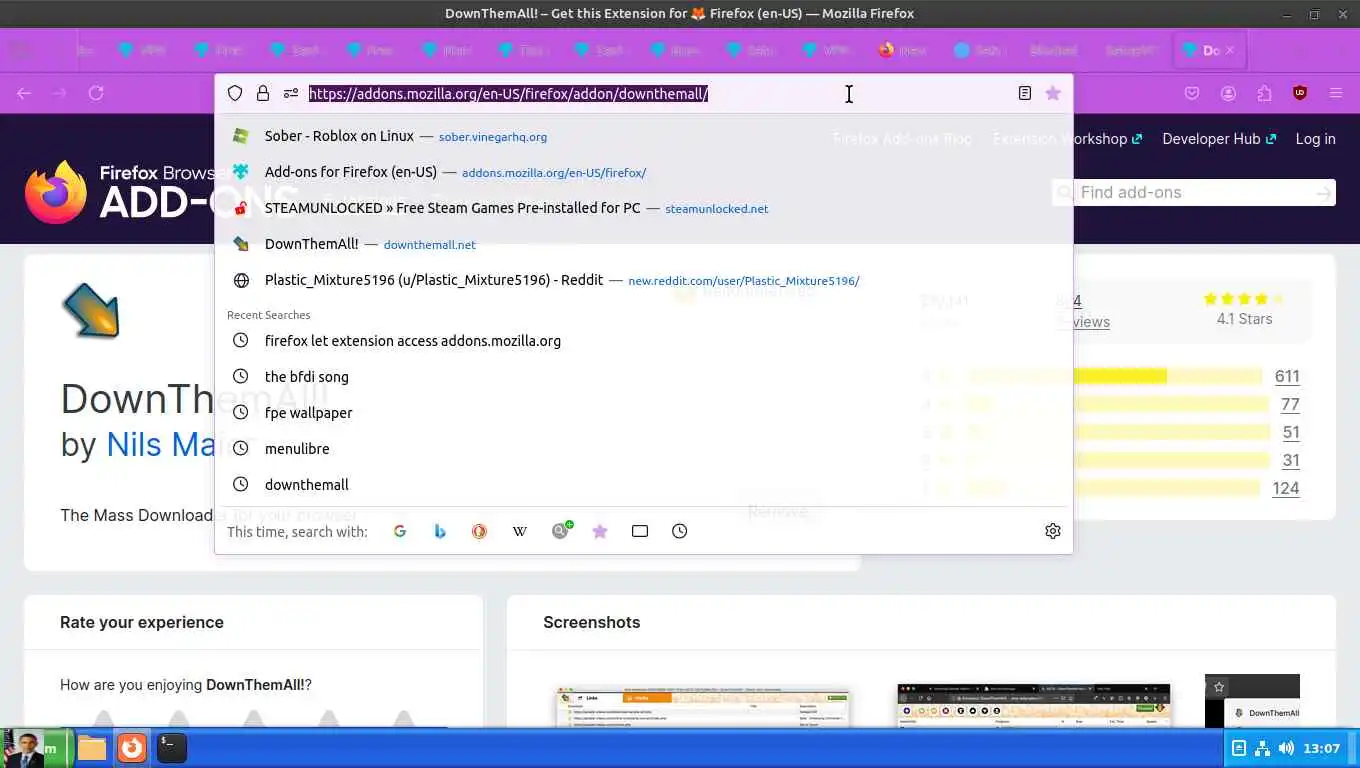The image size is (1360, 768).
Task: Search history using the clock shortcut
Action: 680,531
